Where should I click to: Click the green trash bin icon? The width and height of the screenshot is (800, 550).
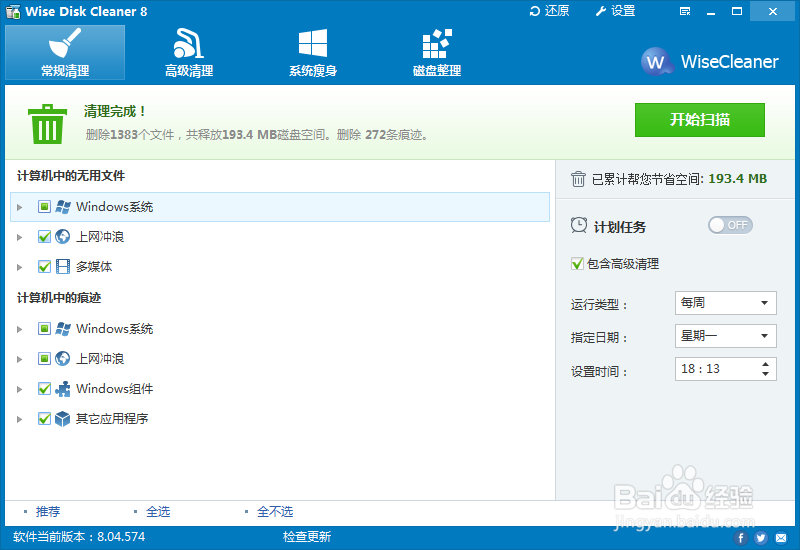tap(47, 124)
